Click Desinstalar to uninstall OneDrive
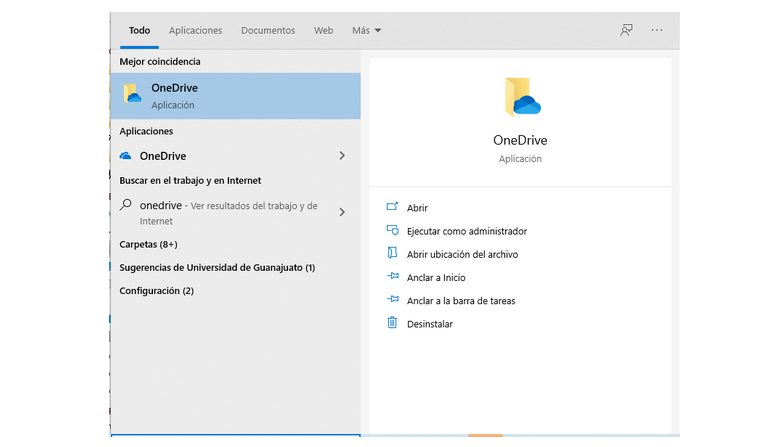769x447 pixels. [x=430, y=324]
